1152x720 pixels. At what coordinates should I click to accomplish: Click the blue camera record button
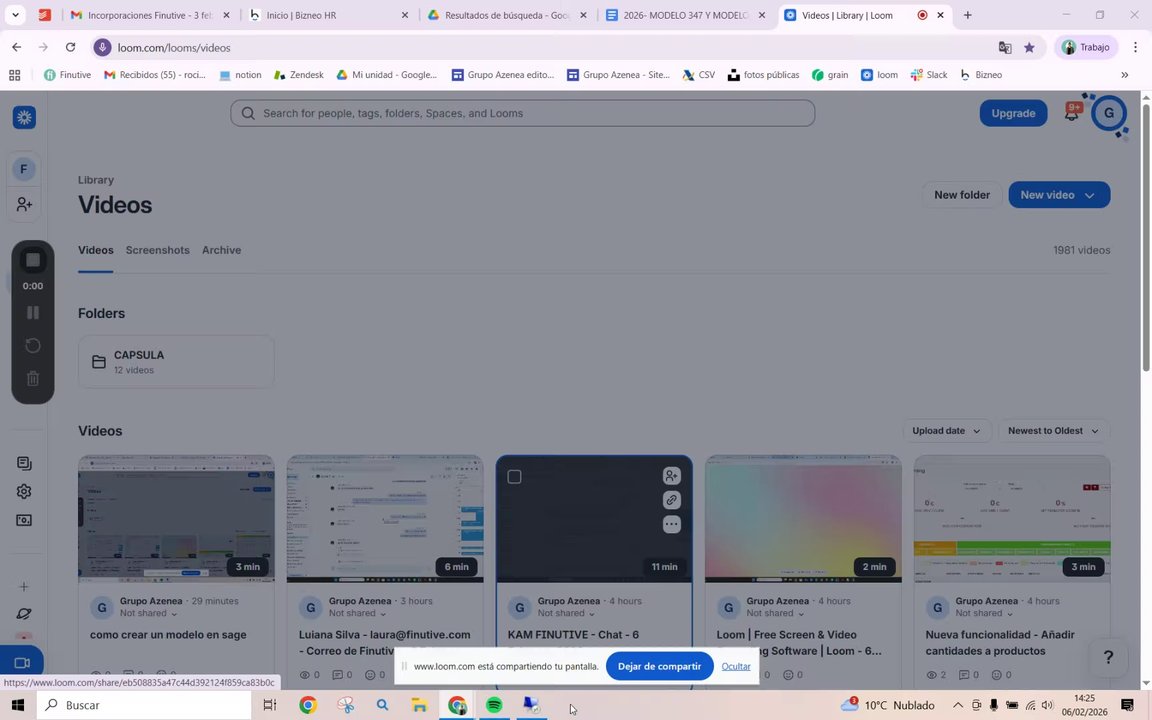[x=22, y=663]
